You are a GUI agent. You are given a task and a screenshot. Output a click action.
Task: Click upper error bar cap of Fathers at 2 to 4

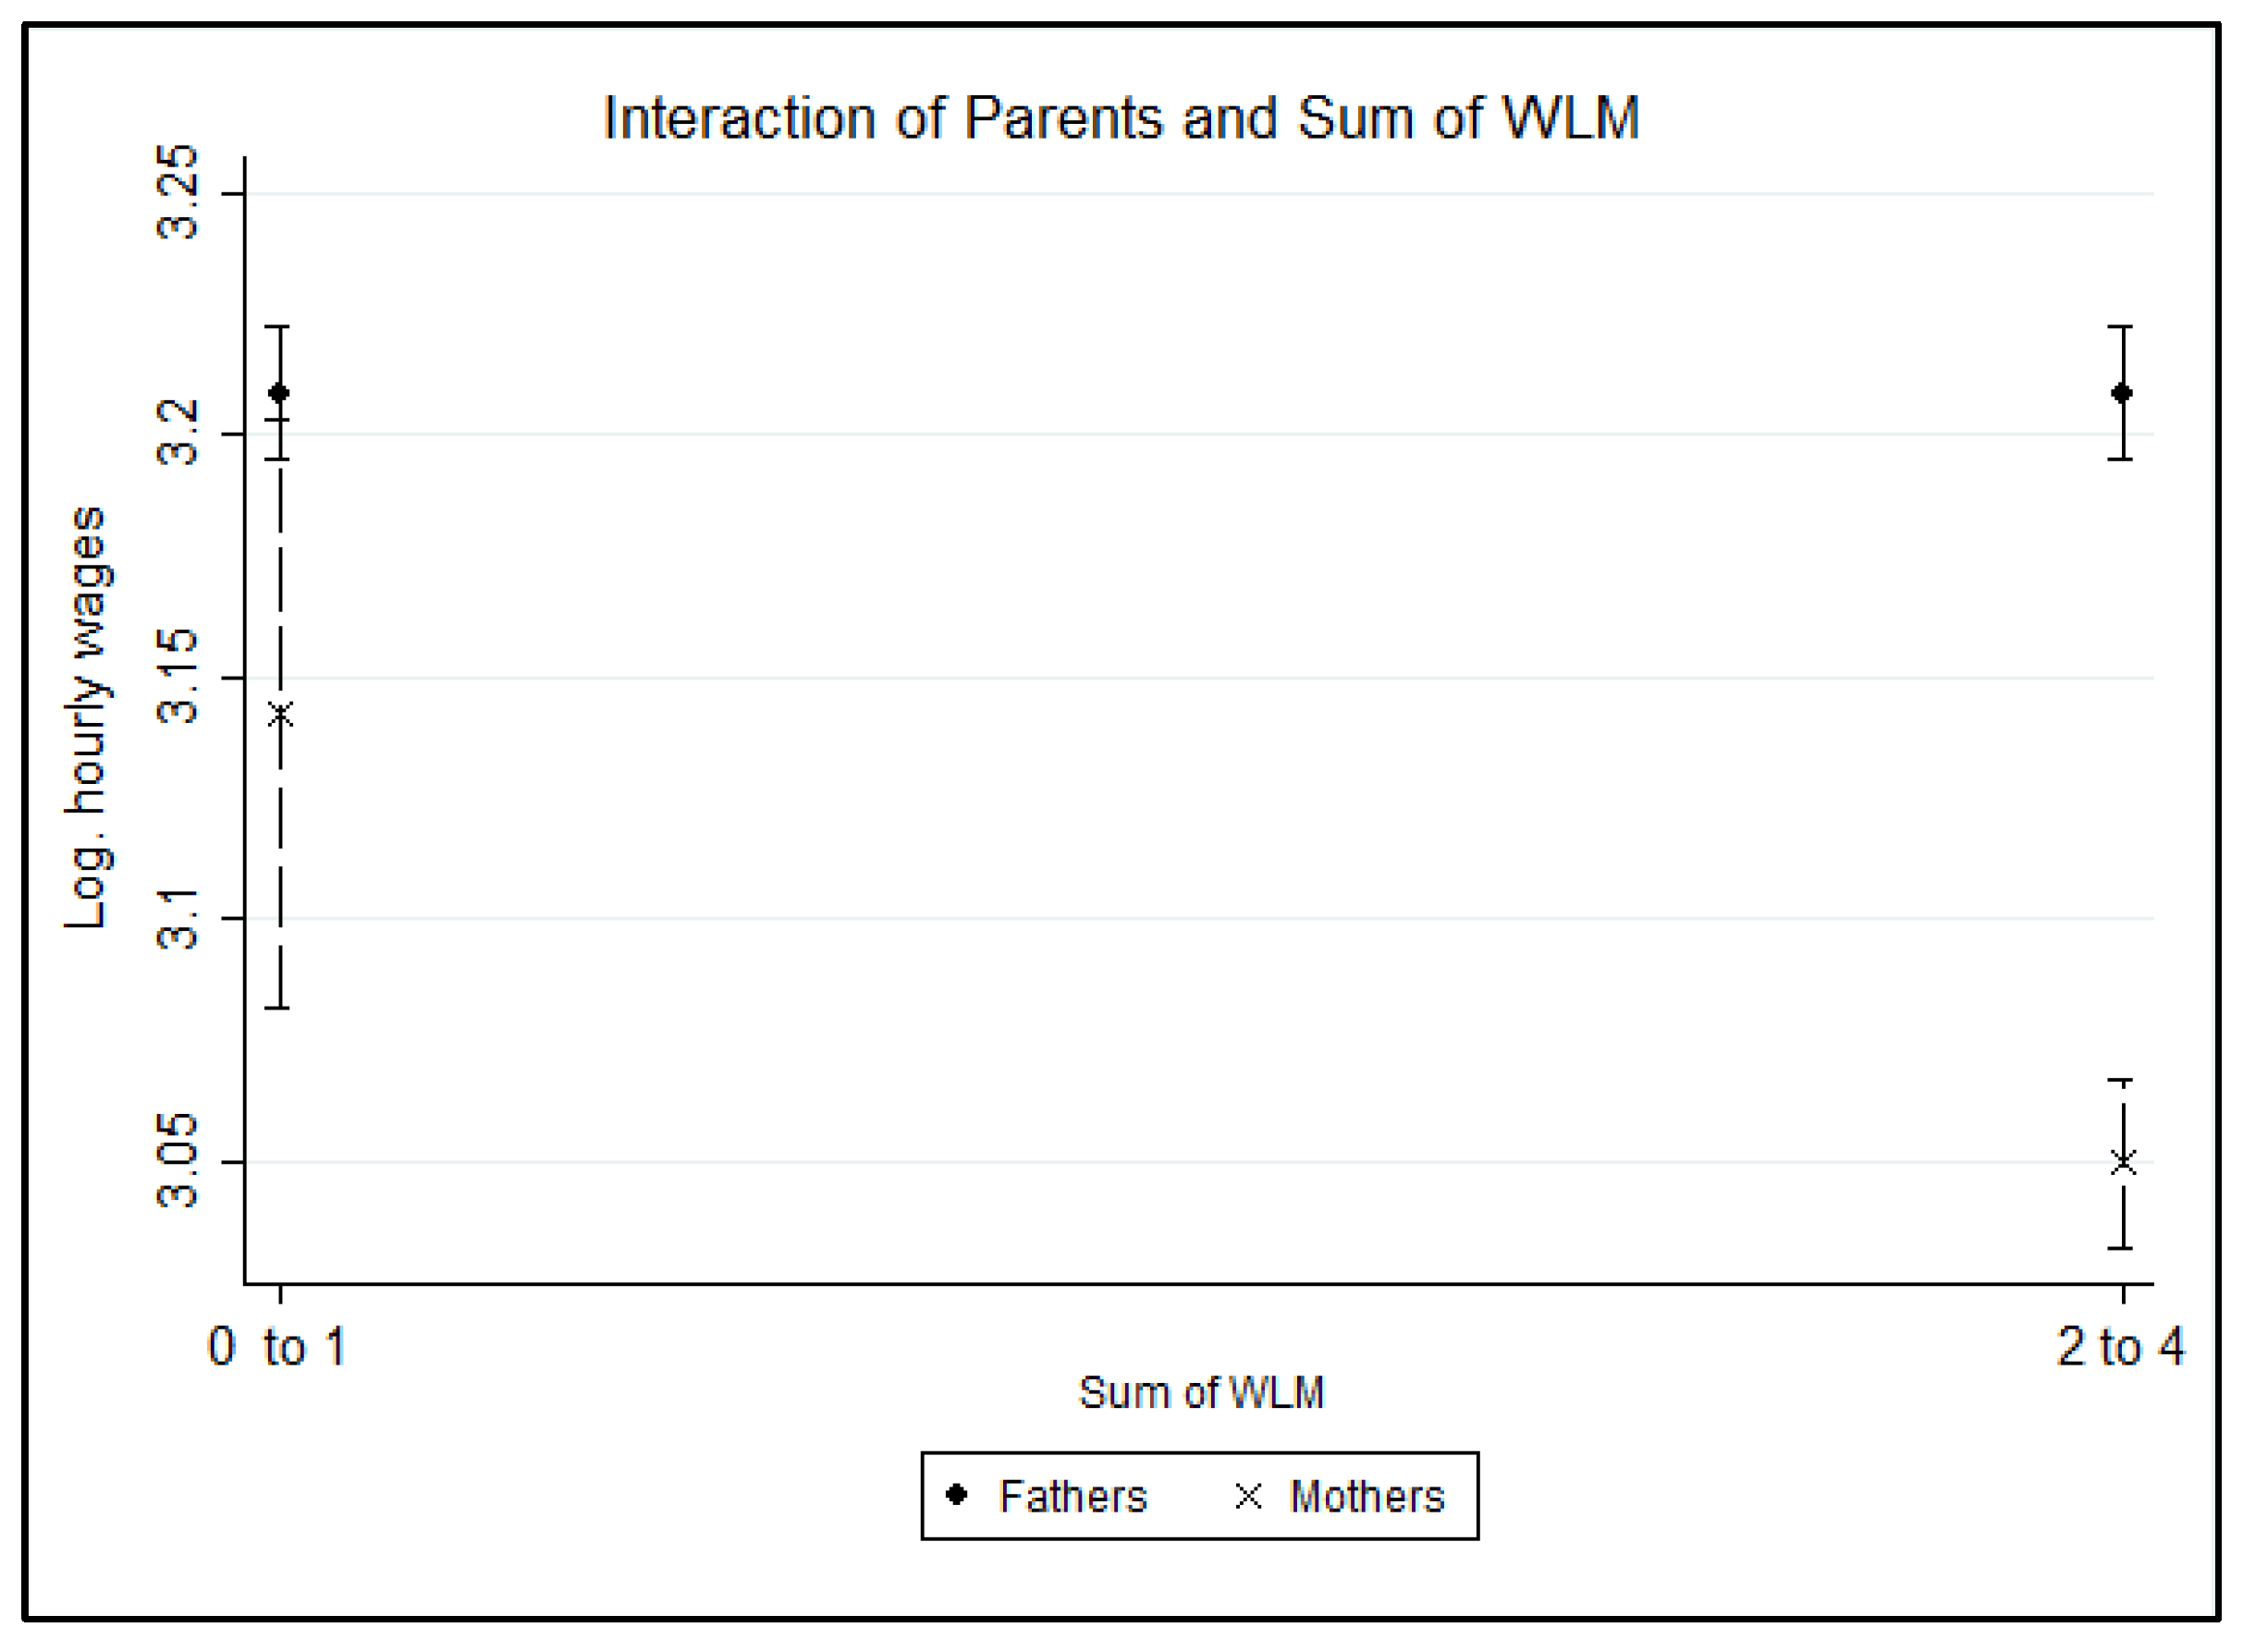pyautogui.click(x=2122, y=327)
